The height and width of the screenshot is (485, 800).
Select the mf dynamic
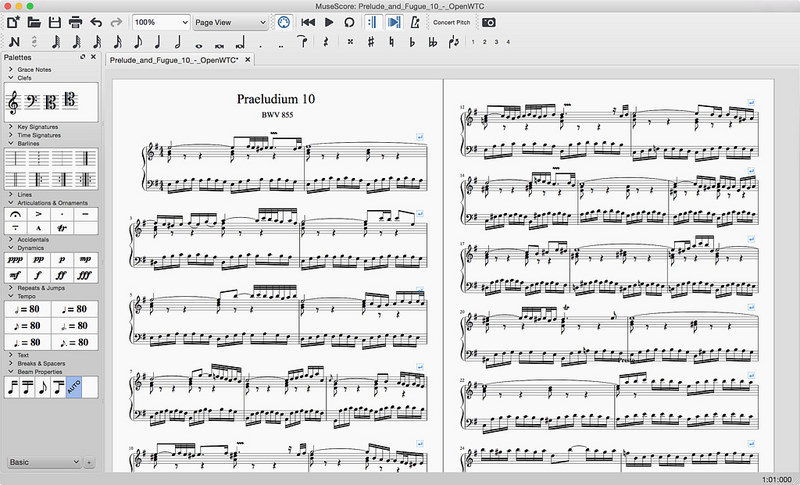point(16,275)
